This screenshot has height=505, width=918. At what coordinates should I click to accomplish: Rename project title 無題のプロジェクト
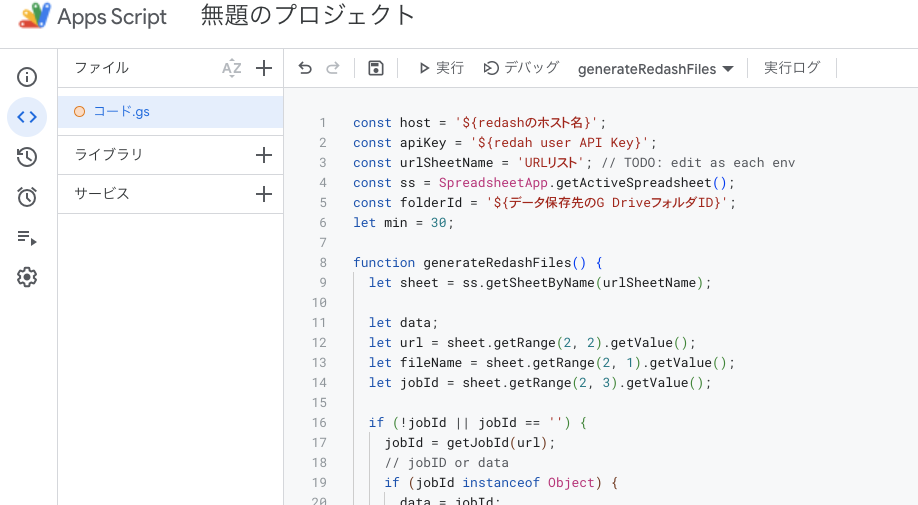pyautogui.click(x=308, y=16)
